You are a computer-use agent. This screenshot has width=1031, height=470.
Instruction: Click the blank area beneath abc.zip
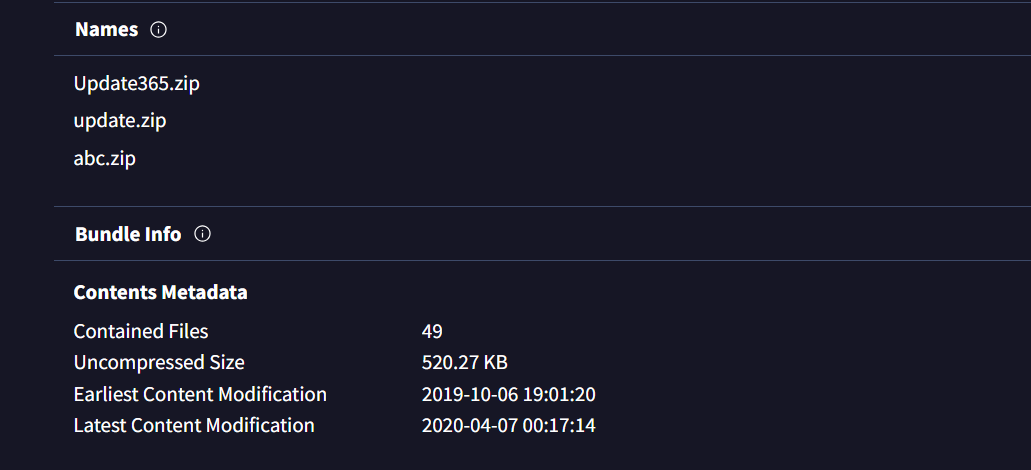pyautogui.click(x=542, y=189)
